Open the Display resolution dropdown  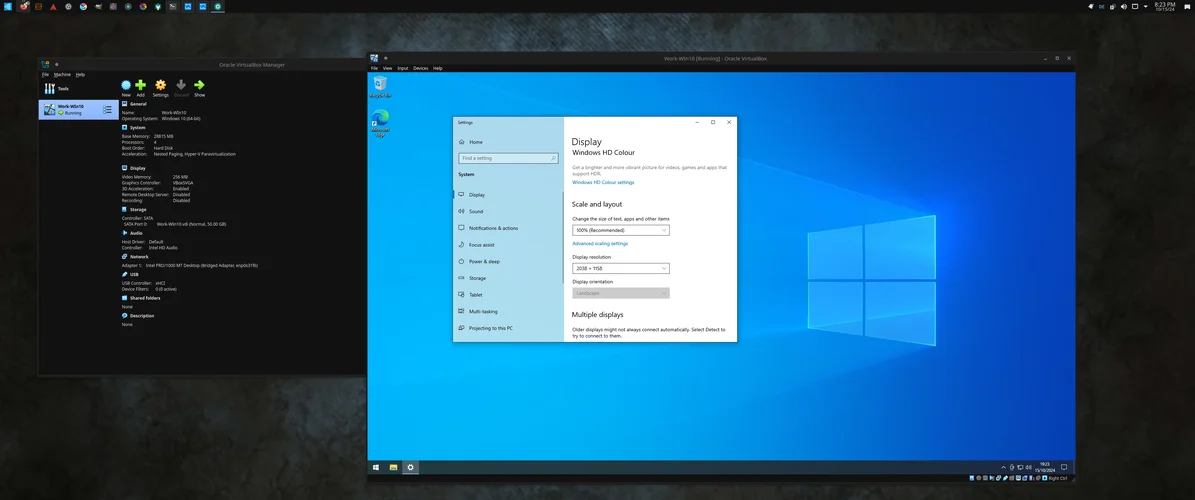pyautogui.click(x=620, y=268)
